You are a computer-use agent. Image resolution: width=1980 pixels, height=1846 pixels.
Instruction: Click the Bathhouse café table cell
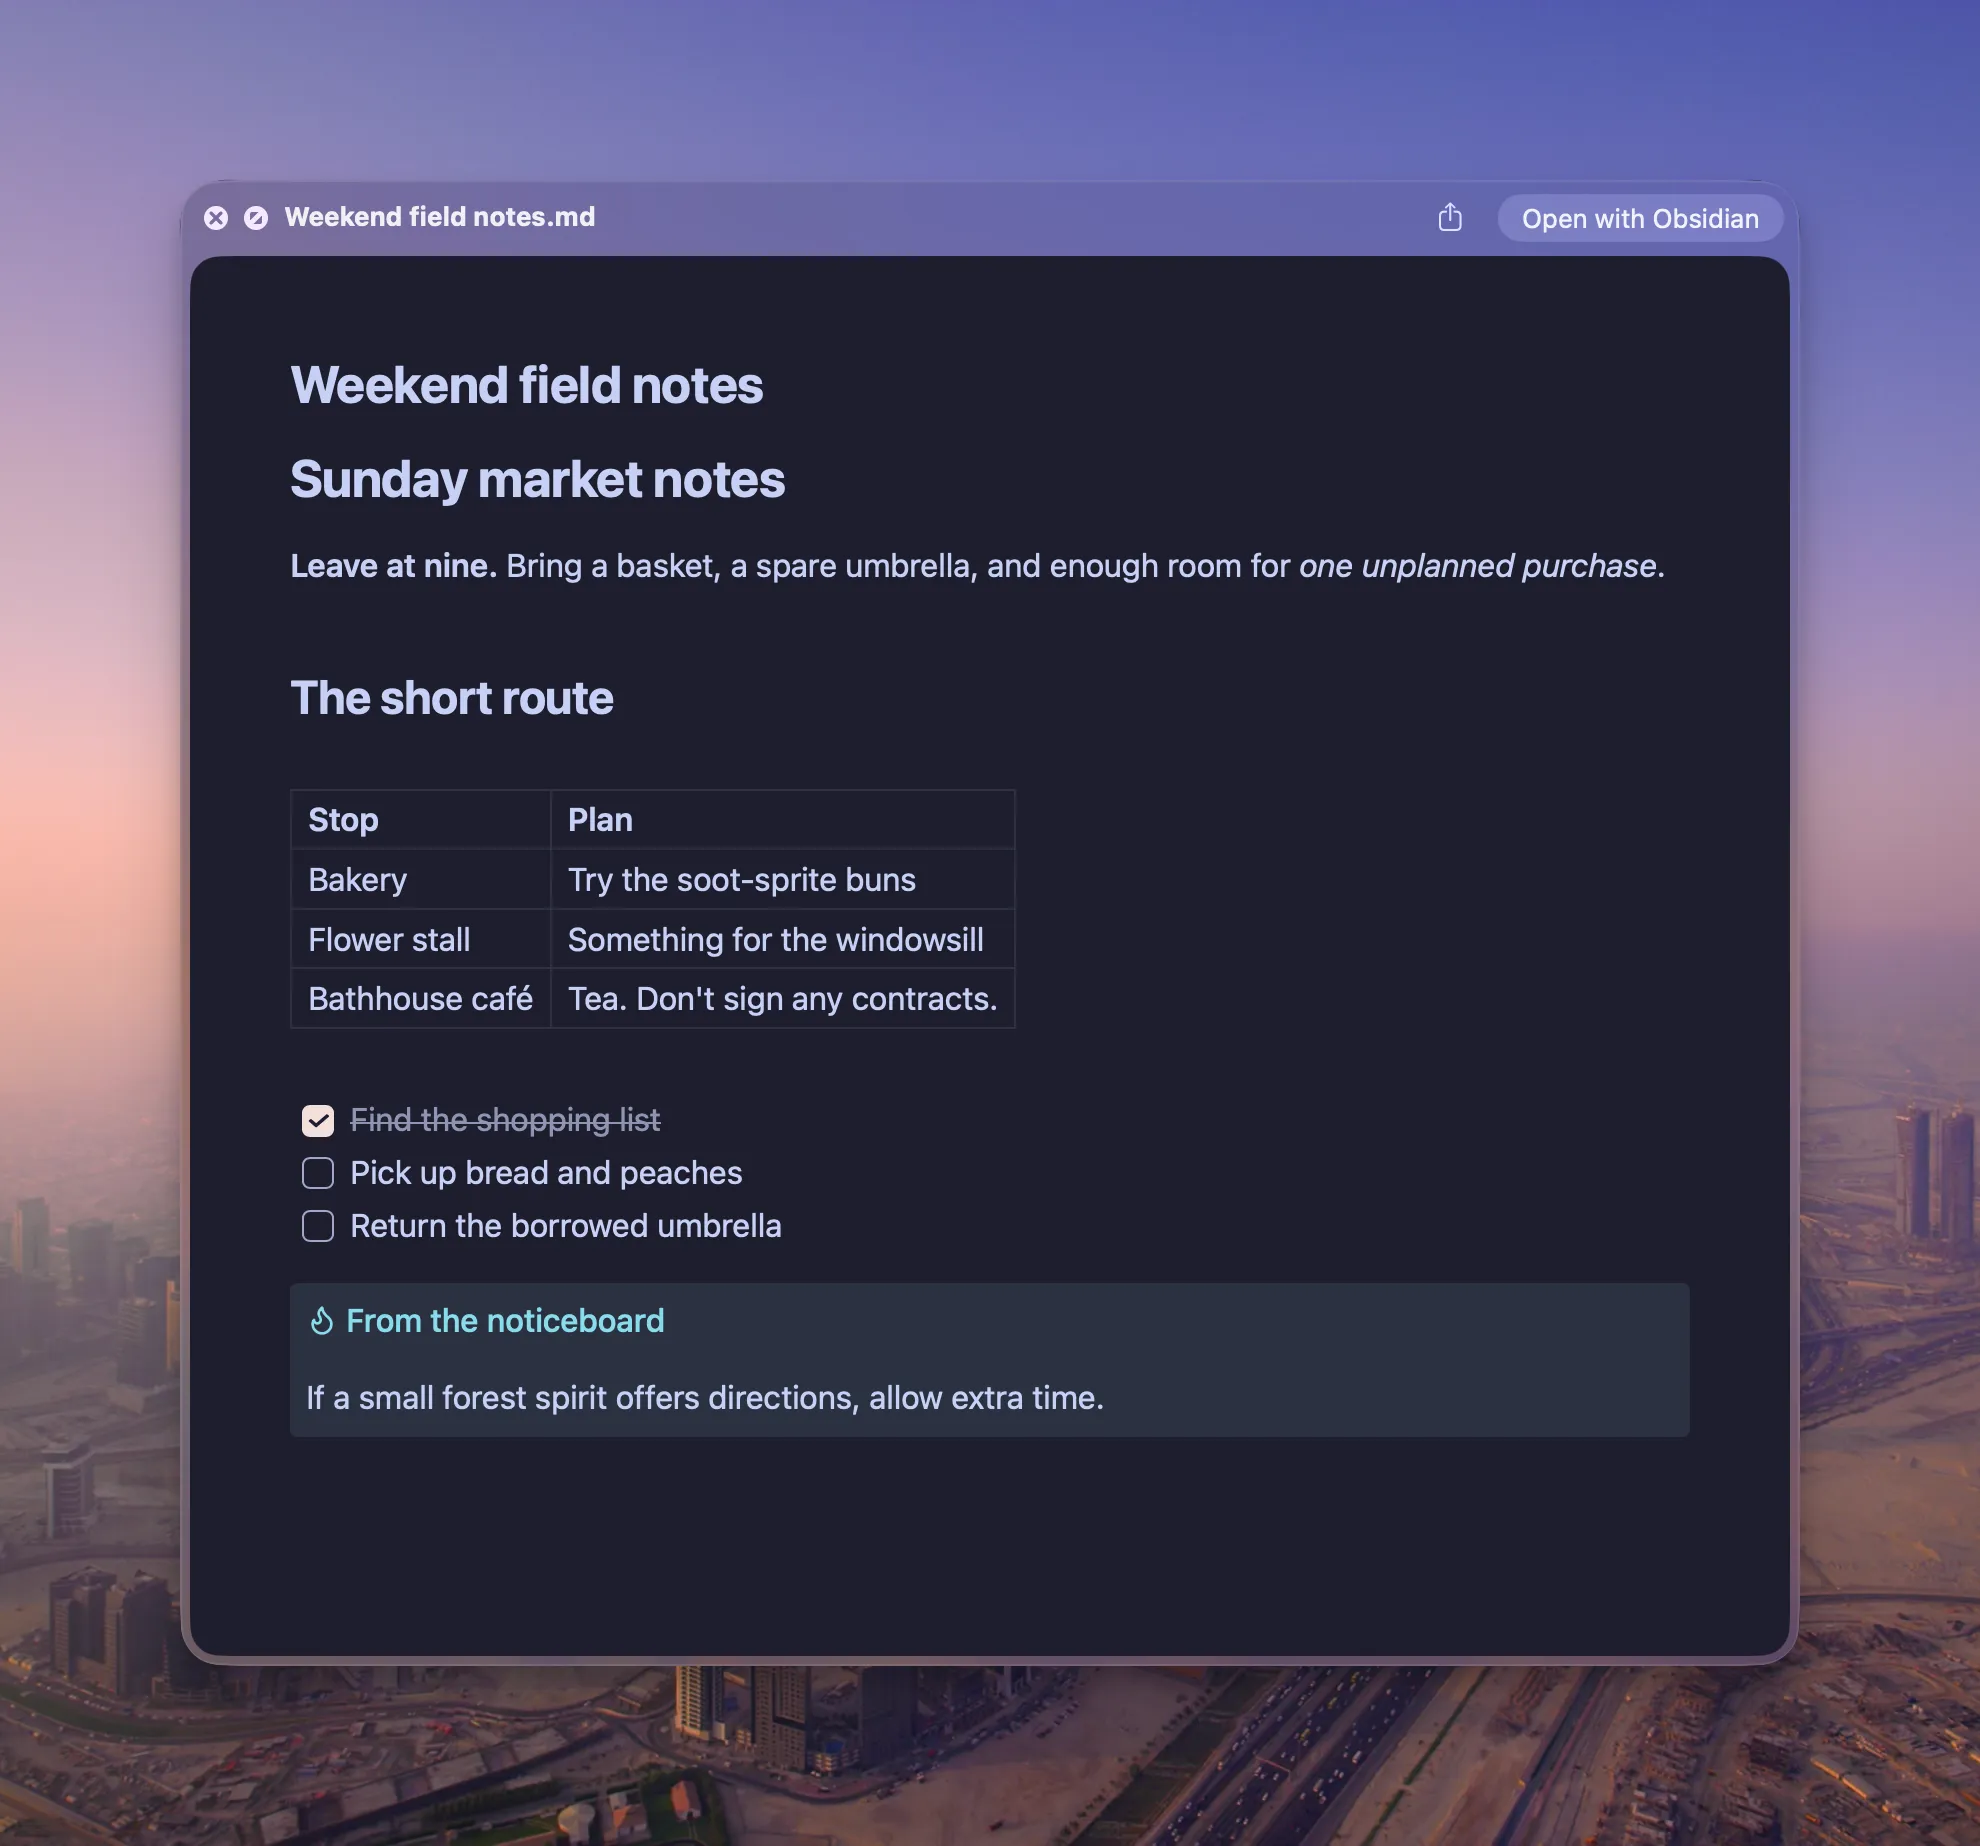pyautogui.click(x=421, y=999)
